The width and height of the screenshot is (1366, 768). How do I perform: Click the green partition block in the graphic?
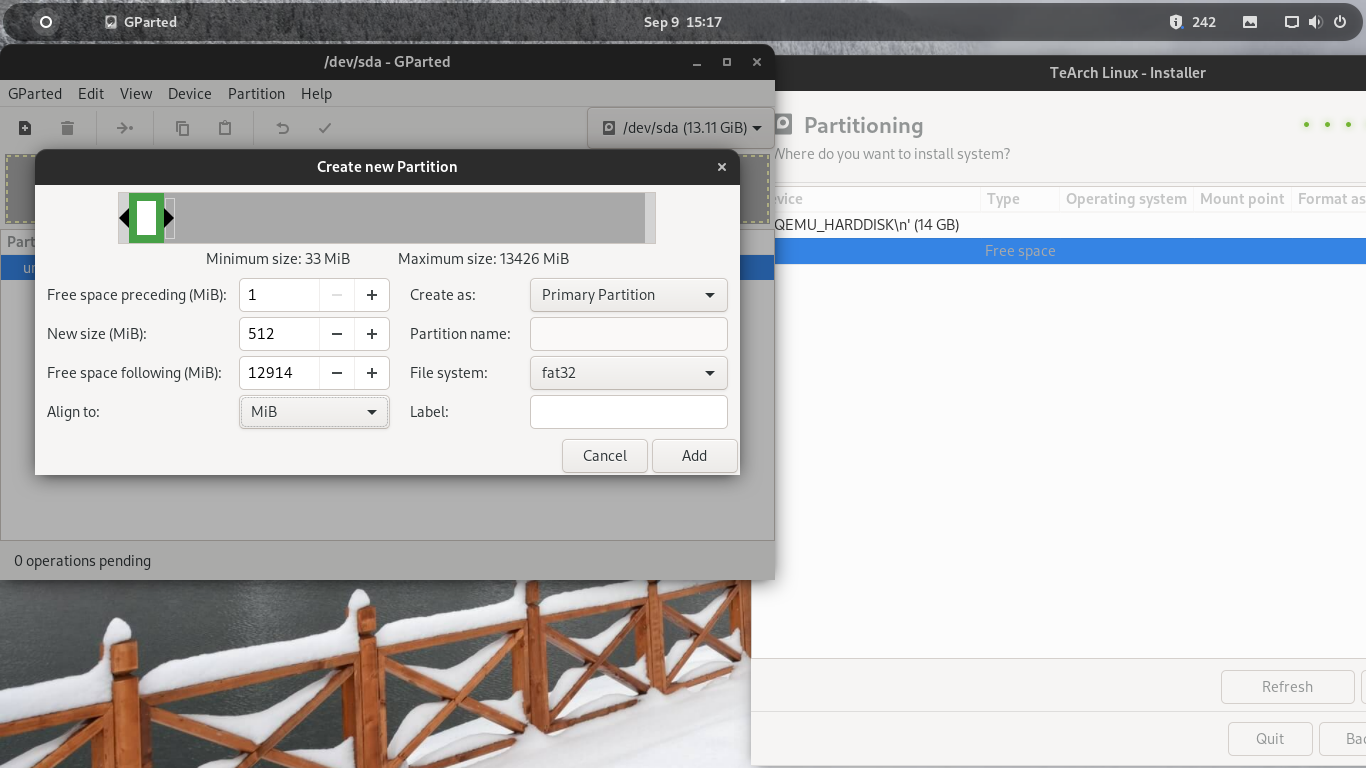pos(147,217)
